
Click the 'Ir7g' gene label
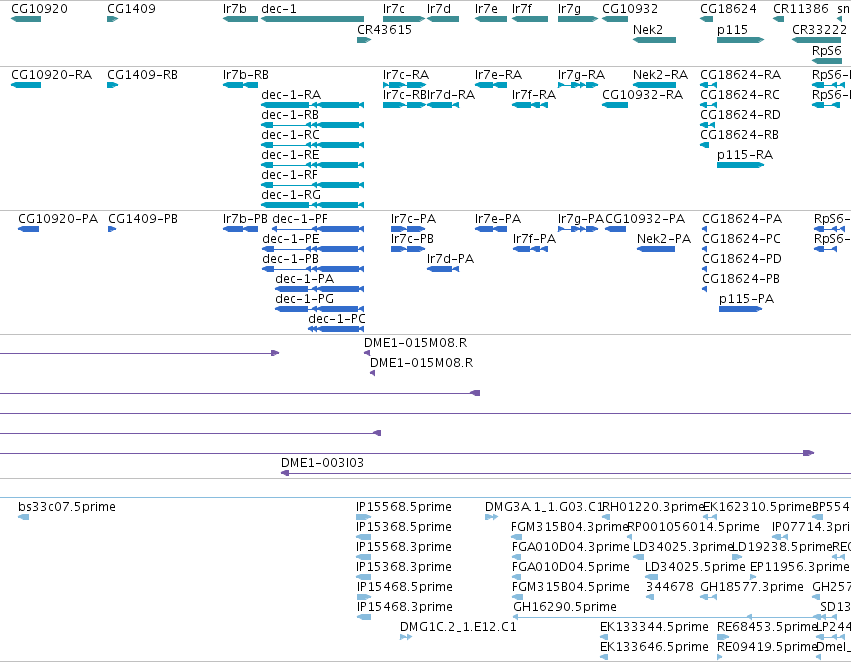pyautogui.click(x=569, y=9)
